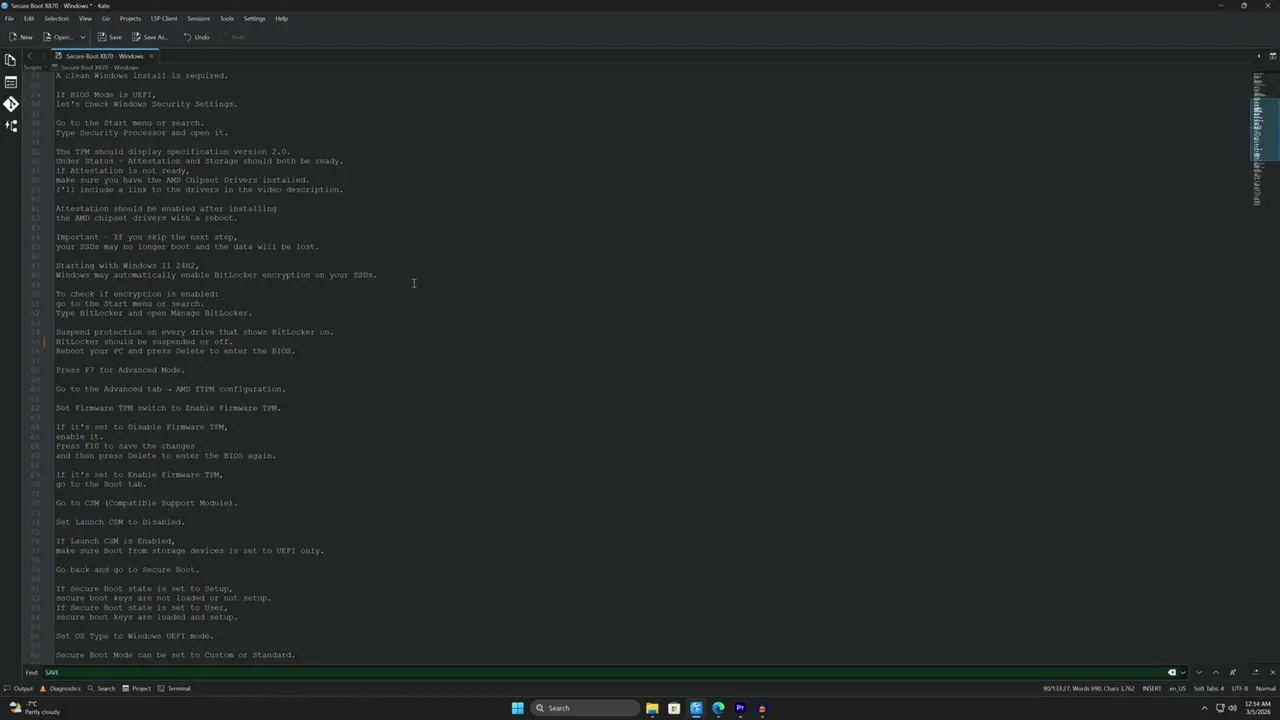Toggle INSERT mode in status bar
Image resolution: width=1280 pixels, height=720 pixels.
1152,688
